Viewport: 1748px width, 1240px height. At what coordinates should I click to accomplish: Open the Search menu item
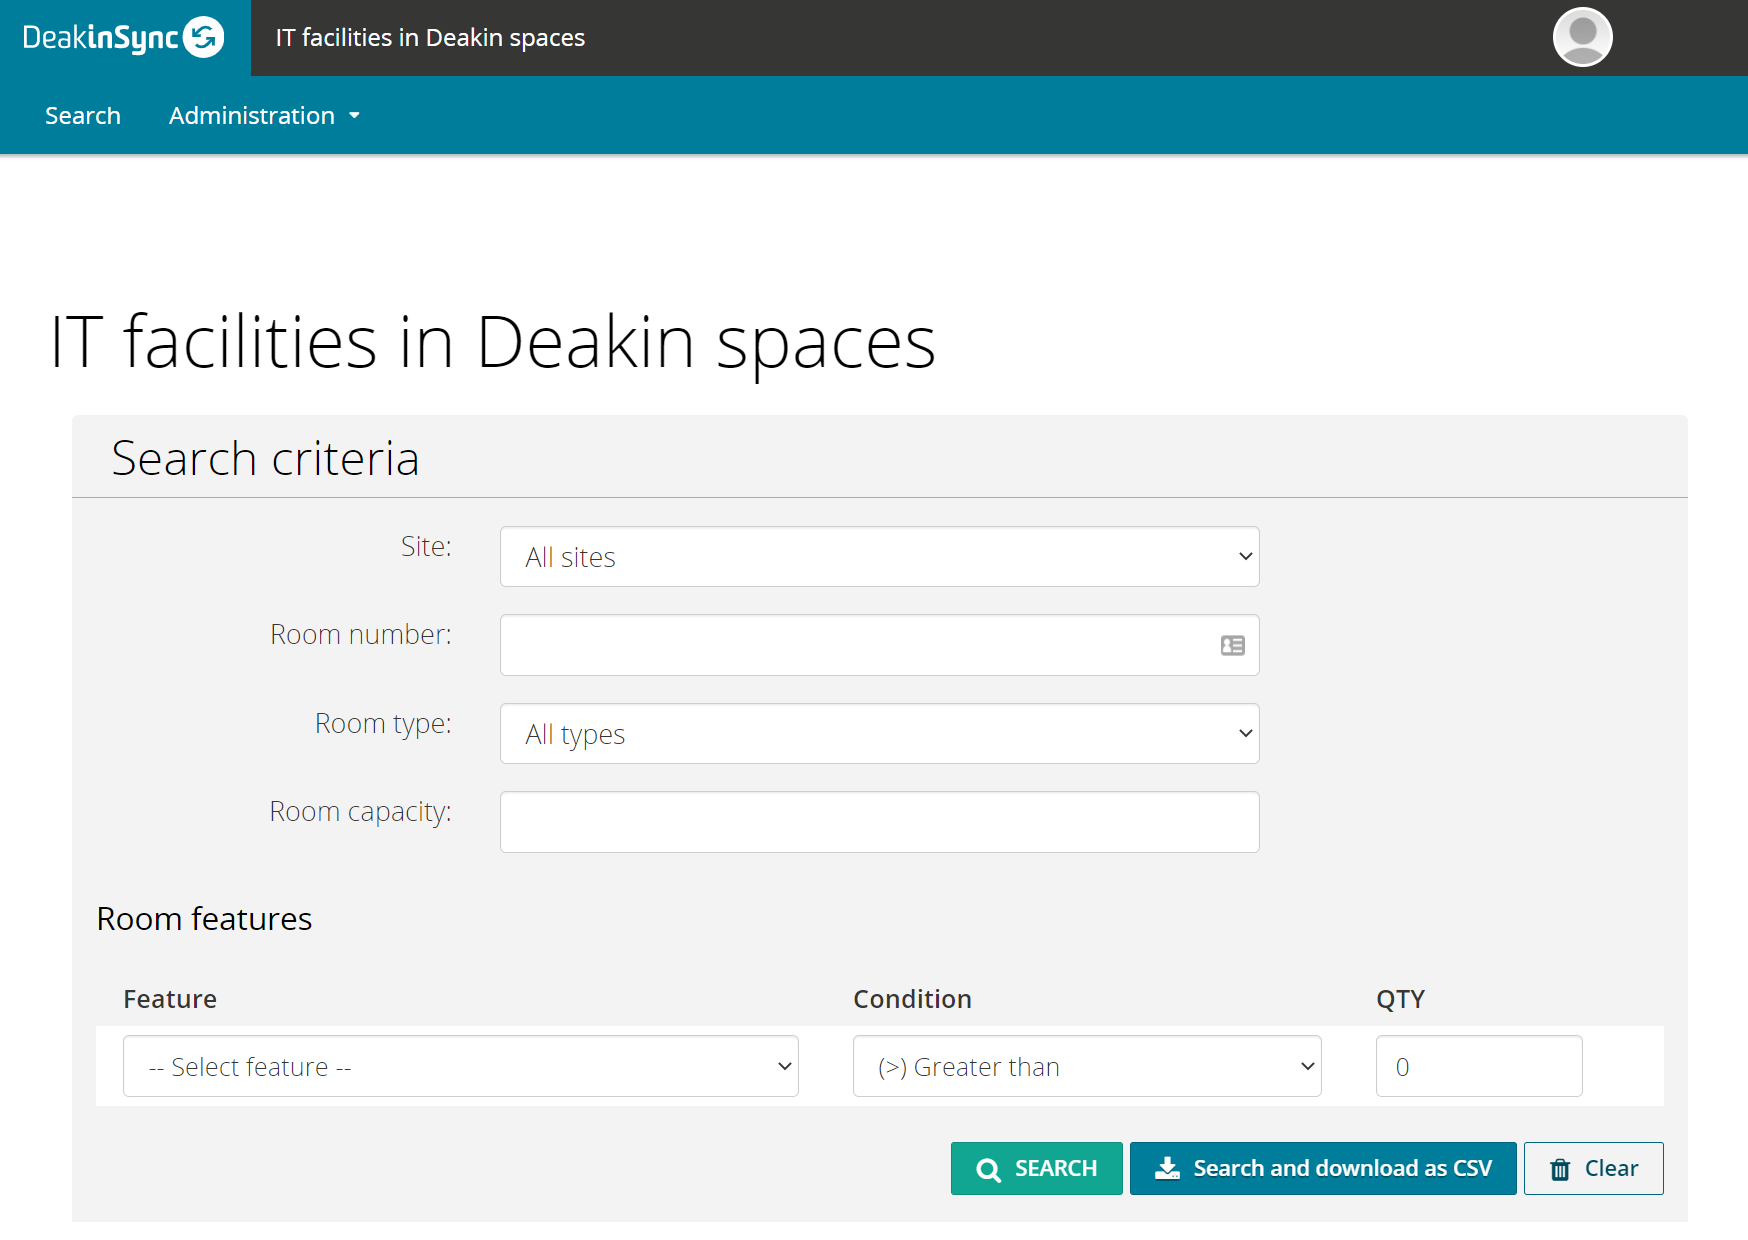[x=83, y=116]
